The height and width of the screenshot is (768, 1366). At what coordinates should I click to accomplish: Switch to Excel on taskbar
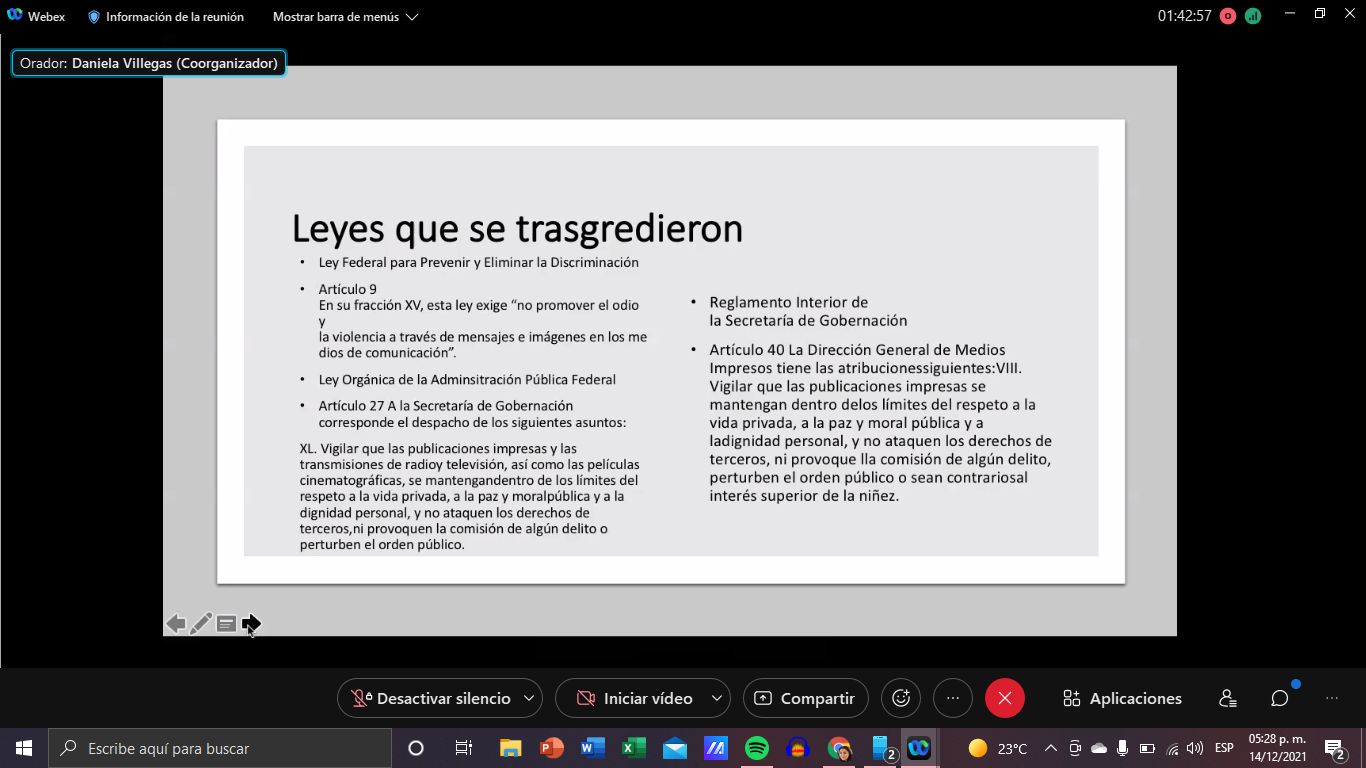click(x=634, y=748)
